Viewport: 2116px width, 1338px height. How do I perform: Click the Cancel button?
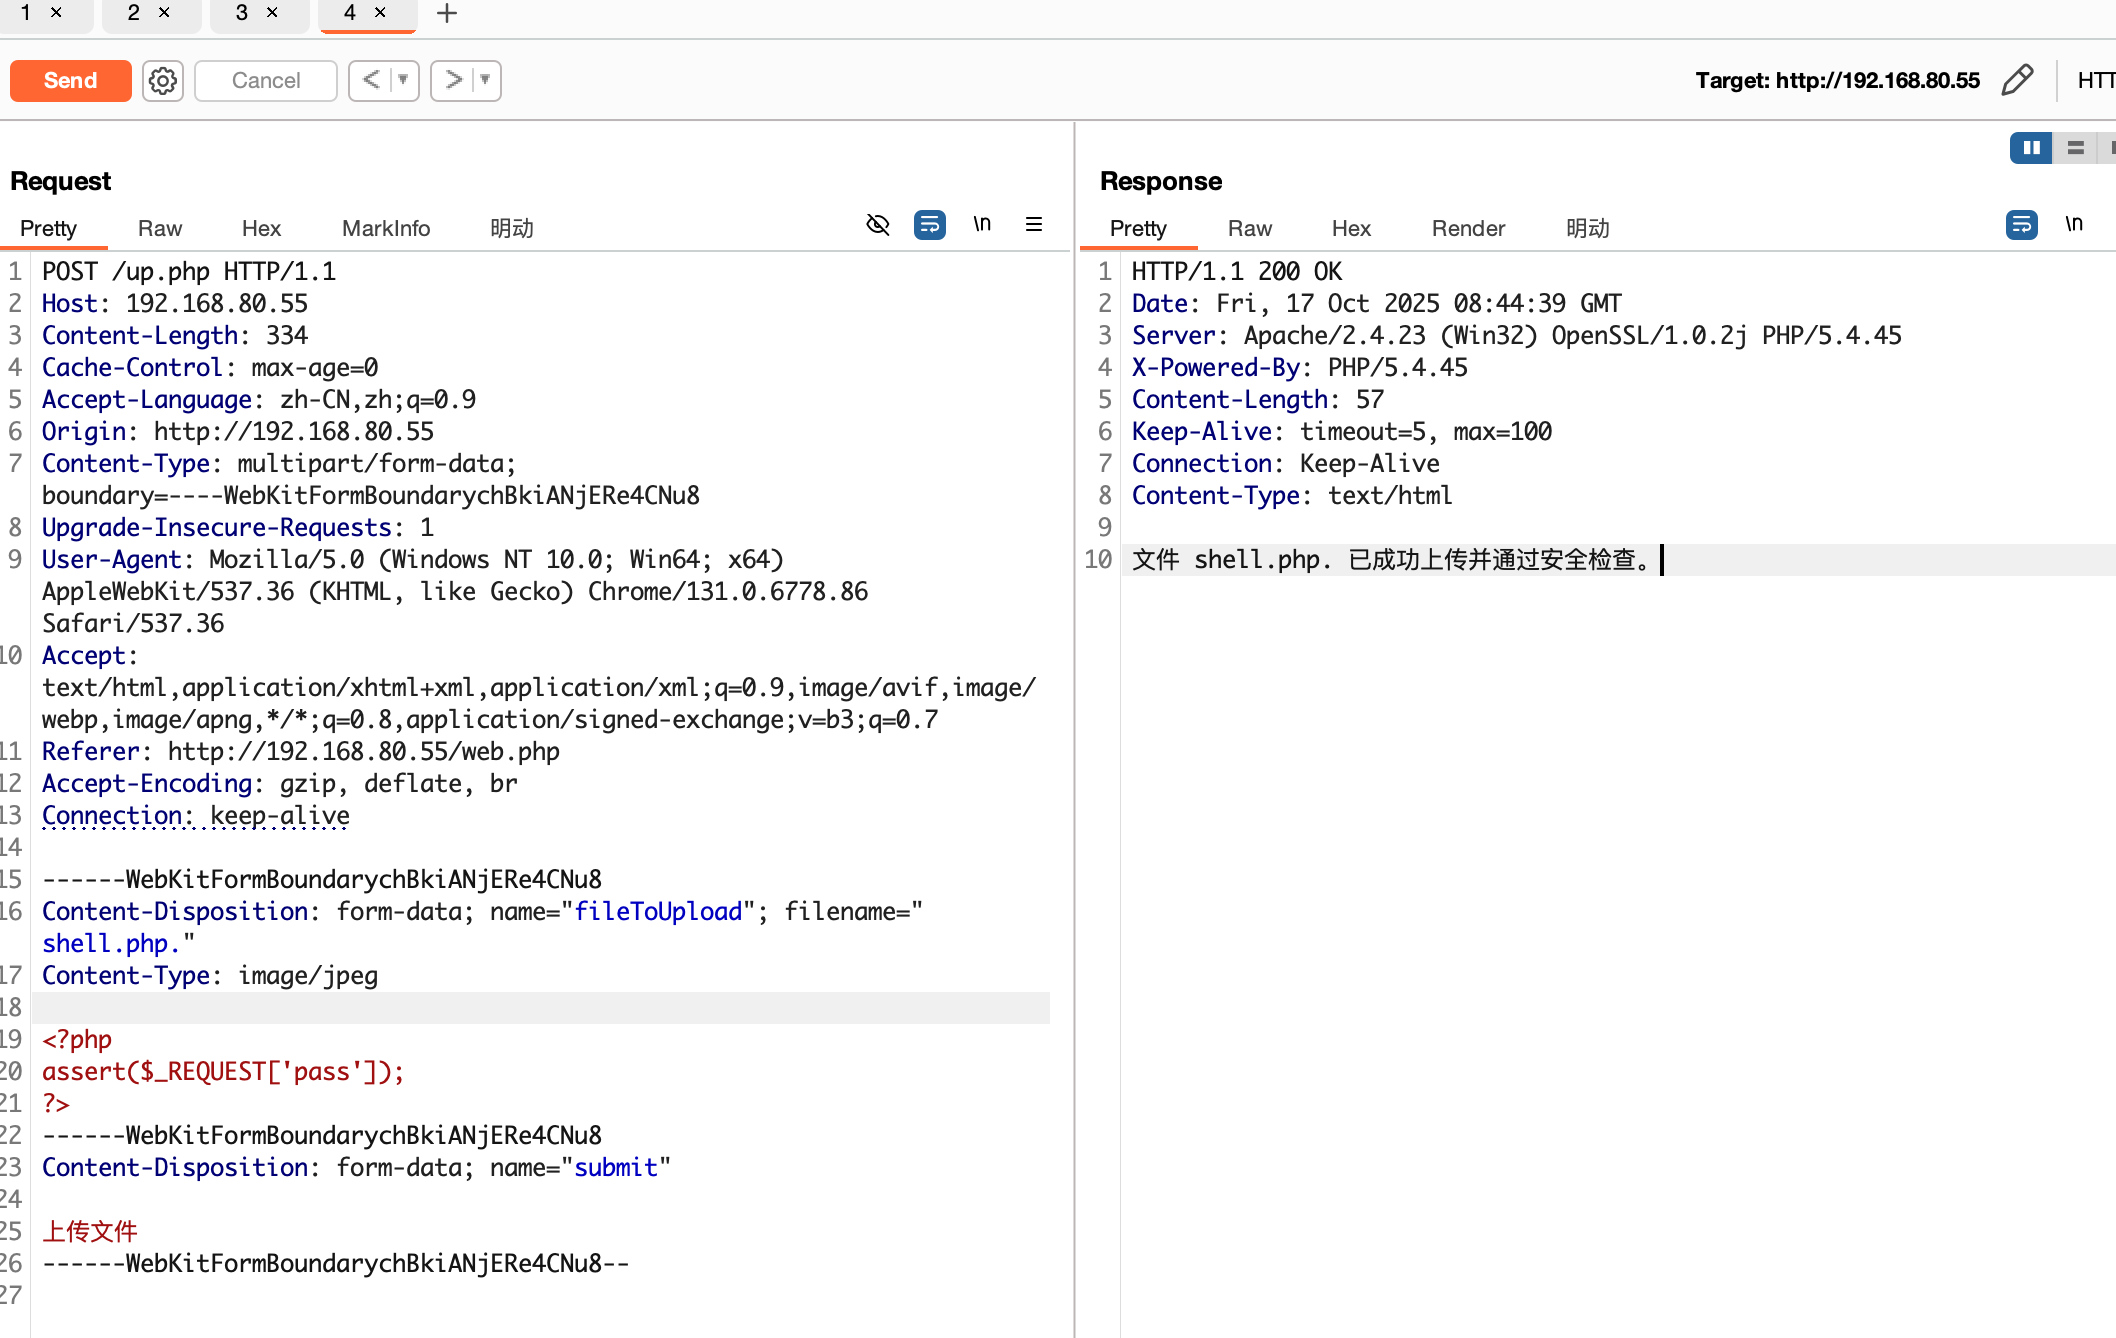point(265,81)
